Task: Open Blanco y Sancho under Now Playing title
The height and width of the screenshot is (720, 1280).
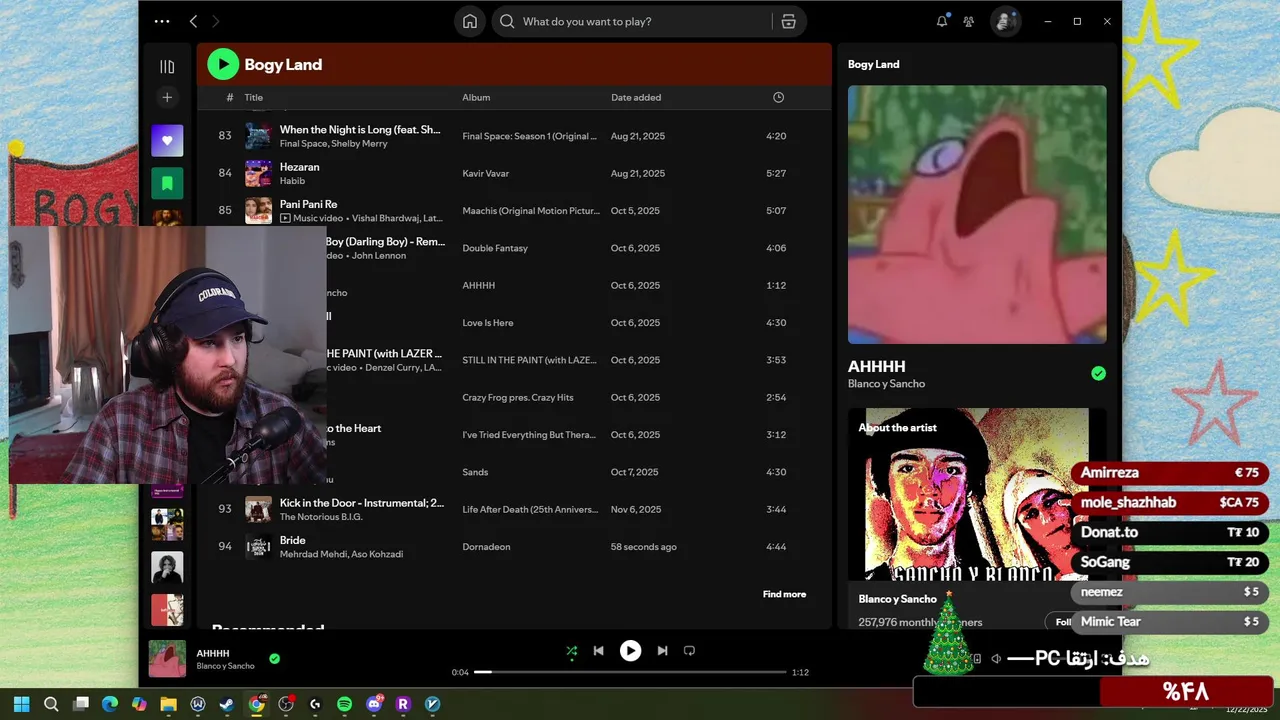Action: 886,384
